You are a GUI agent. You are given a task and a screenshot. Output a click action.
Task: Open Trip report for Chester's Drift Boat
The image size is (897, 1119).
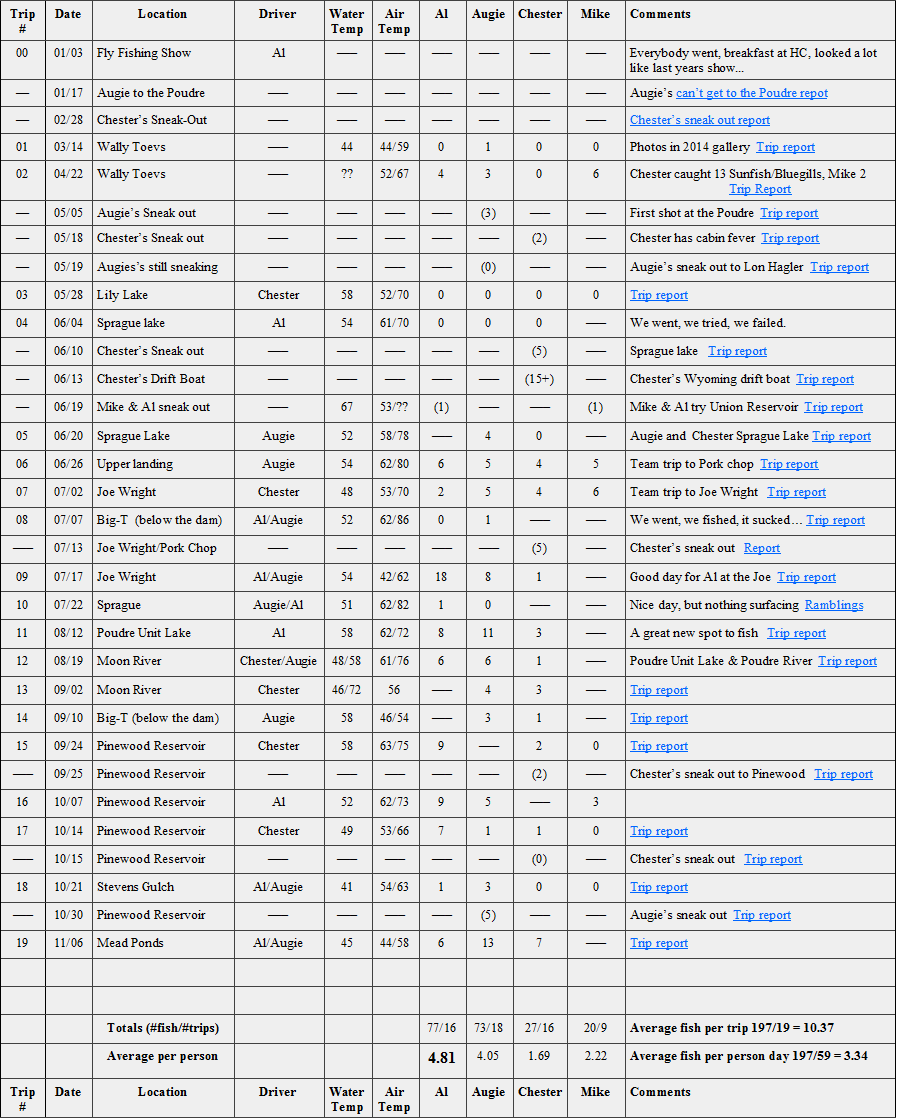click(825, 379)
